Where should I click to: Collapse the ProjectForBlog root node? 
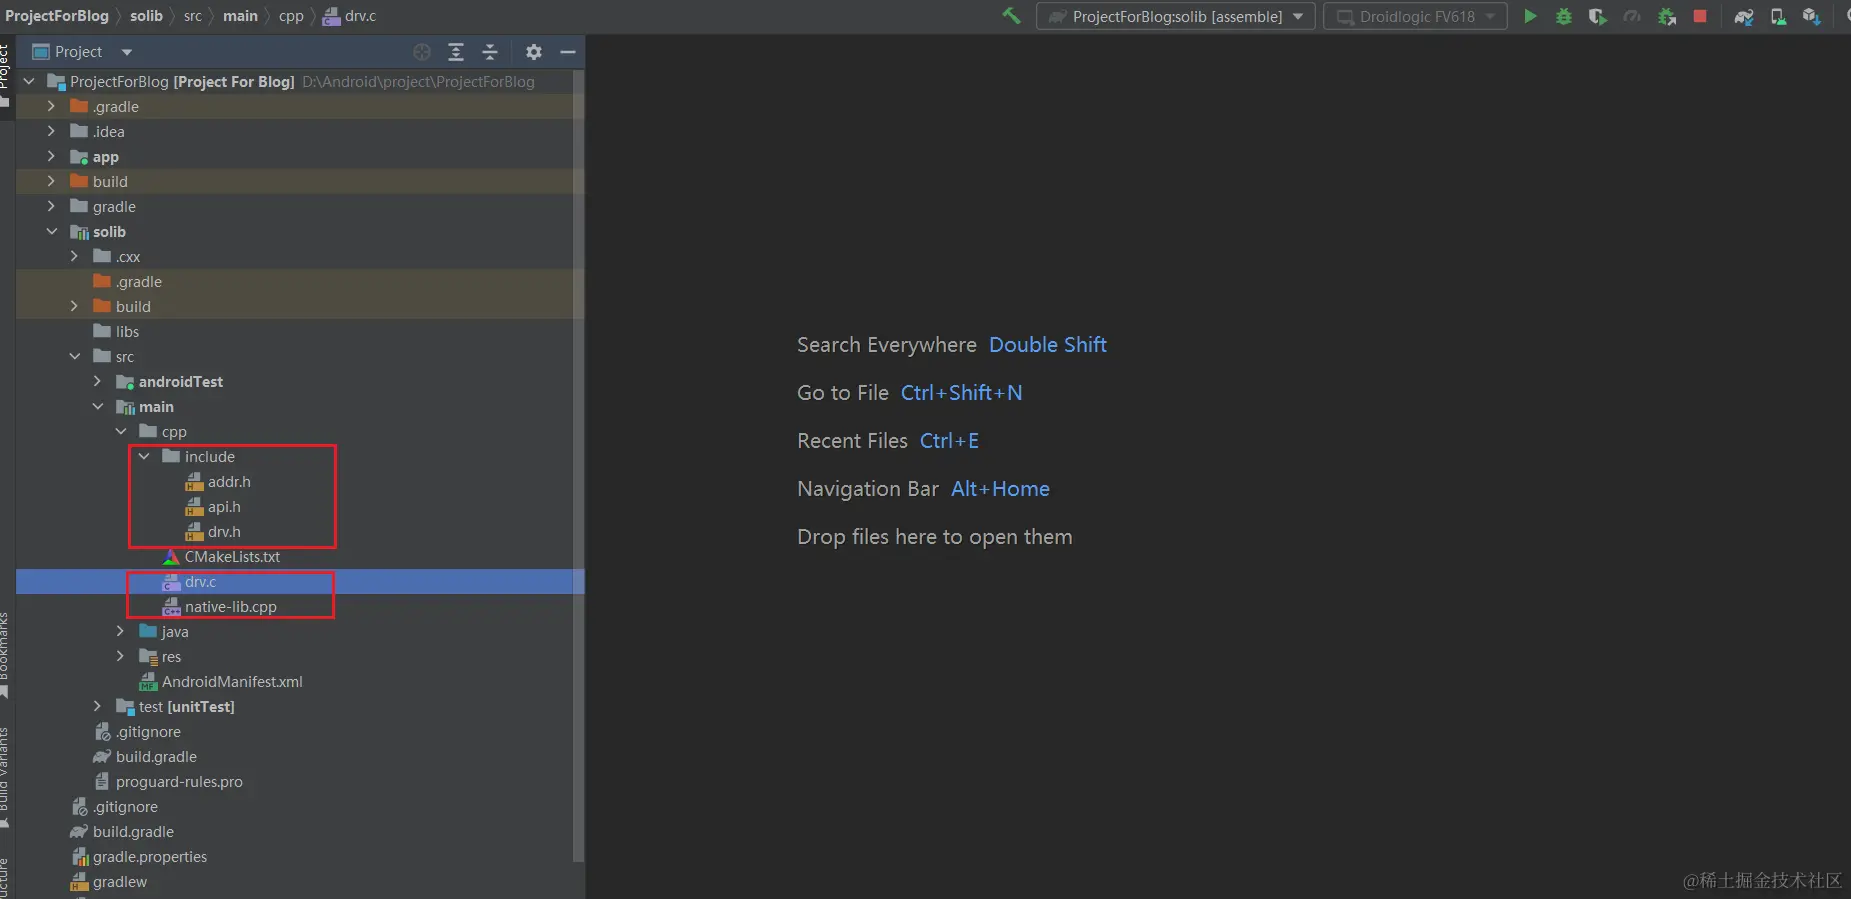pos(29,82)
